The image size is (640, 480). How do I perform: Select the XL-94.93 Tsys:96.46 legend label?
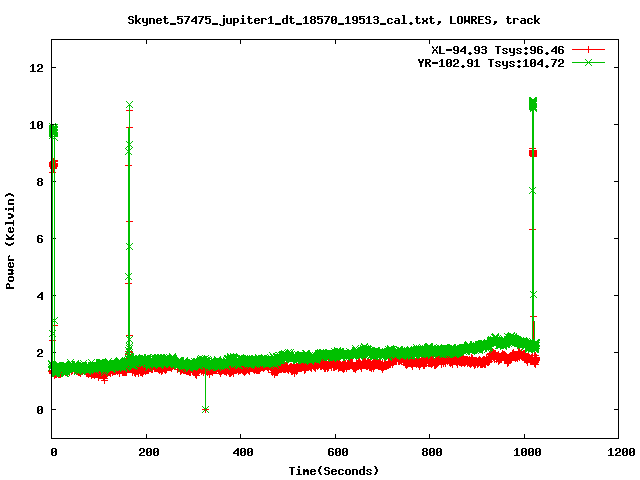498,50
